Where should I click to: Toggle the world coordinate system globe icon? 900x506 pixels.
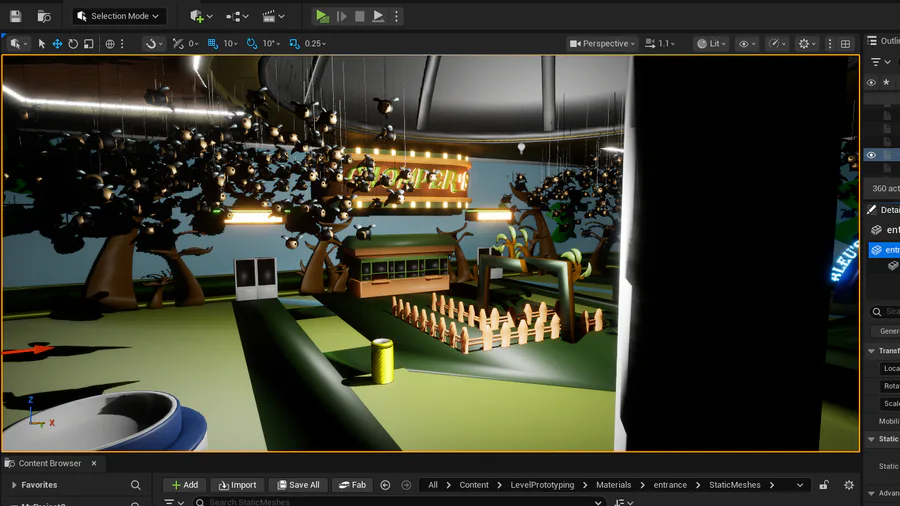(x=110, y=44)
